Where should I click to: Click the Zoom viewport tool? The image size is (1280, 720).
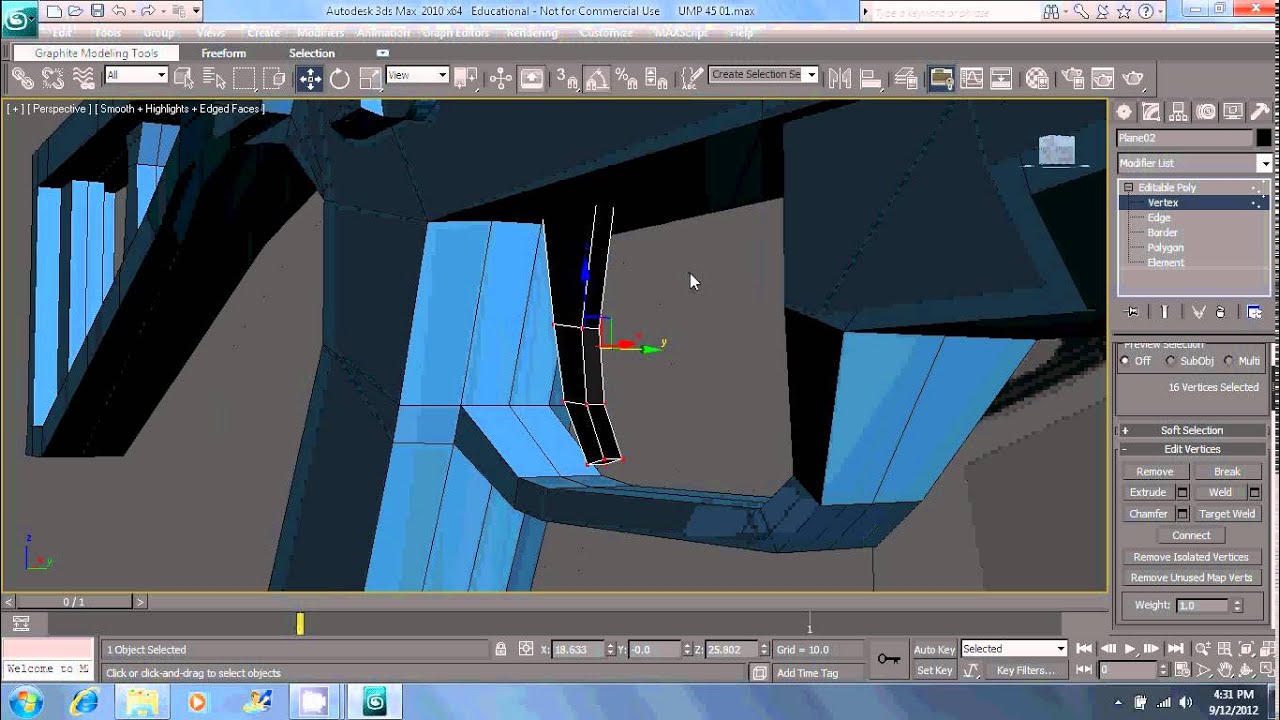coord(1203,649)
